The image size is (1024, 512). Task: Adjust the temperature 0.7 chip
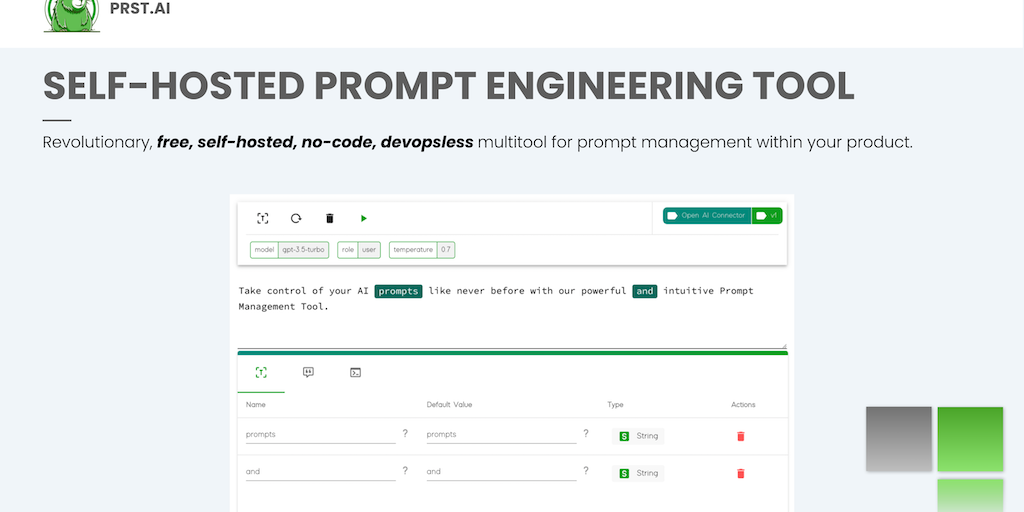point(422,249)
